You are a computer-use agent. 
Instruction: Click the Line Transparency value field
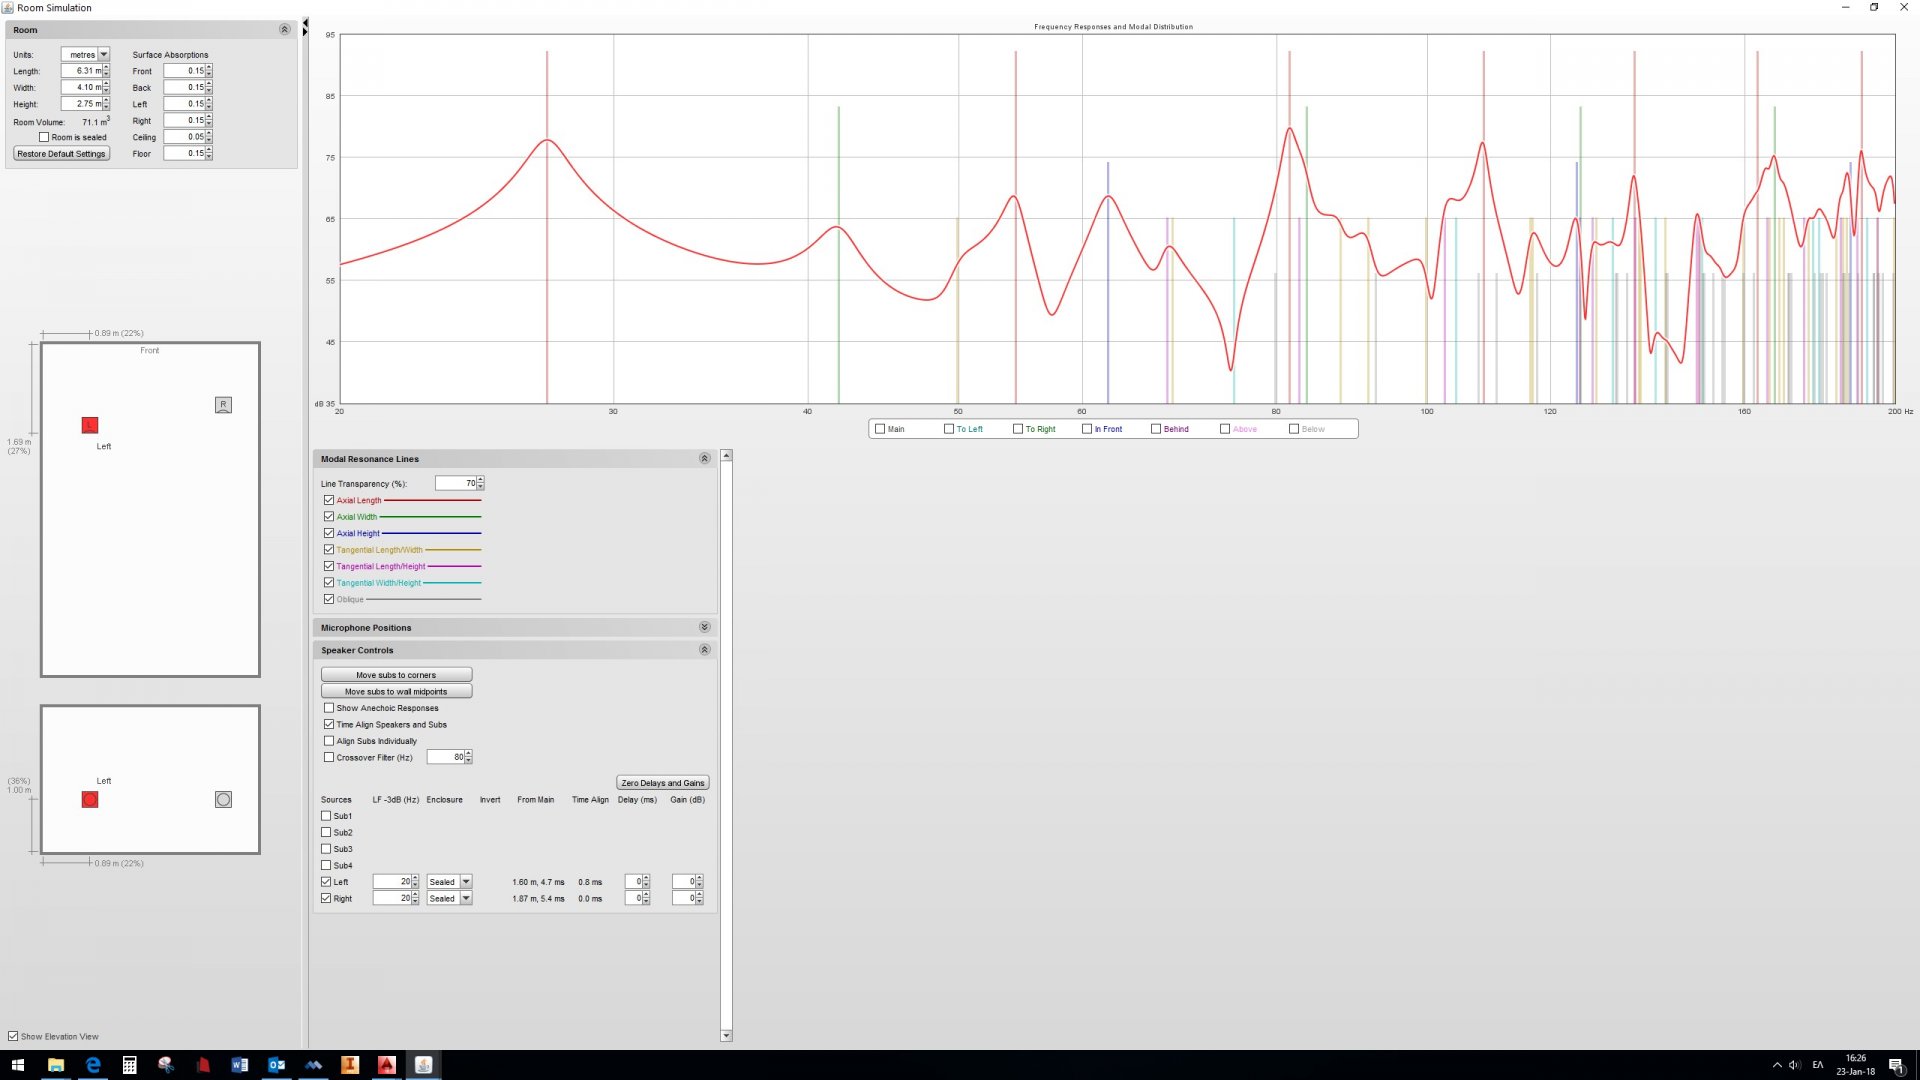pyautogui.click(x=456, y=484)
